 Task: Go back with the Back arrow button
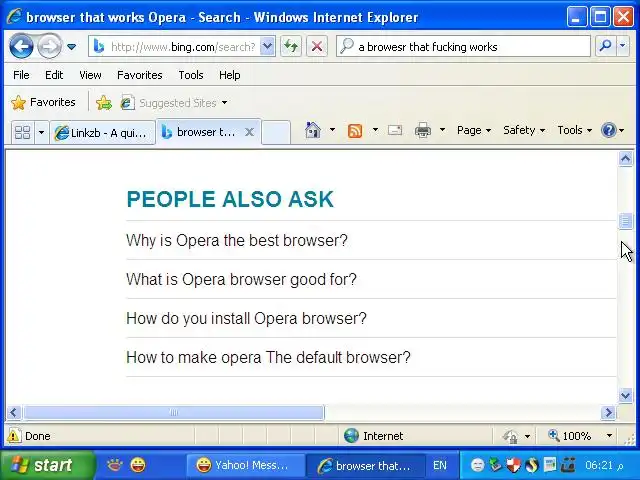tap(21, 47)
